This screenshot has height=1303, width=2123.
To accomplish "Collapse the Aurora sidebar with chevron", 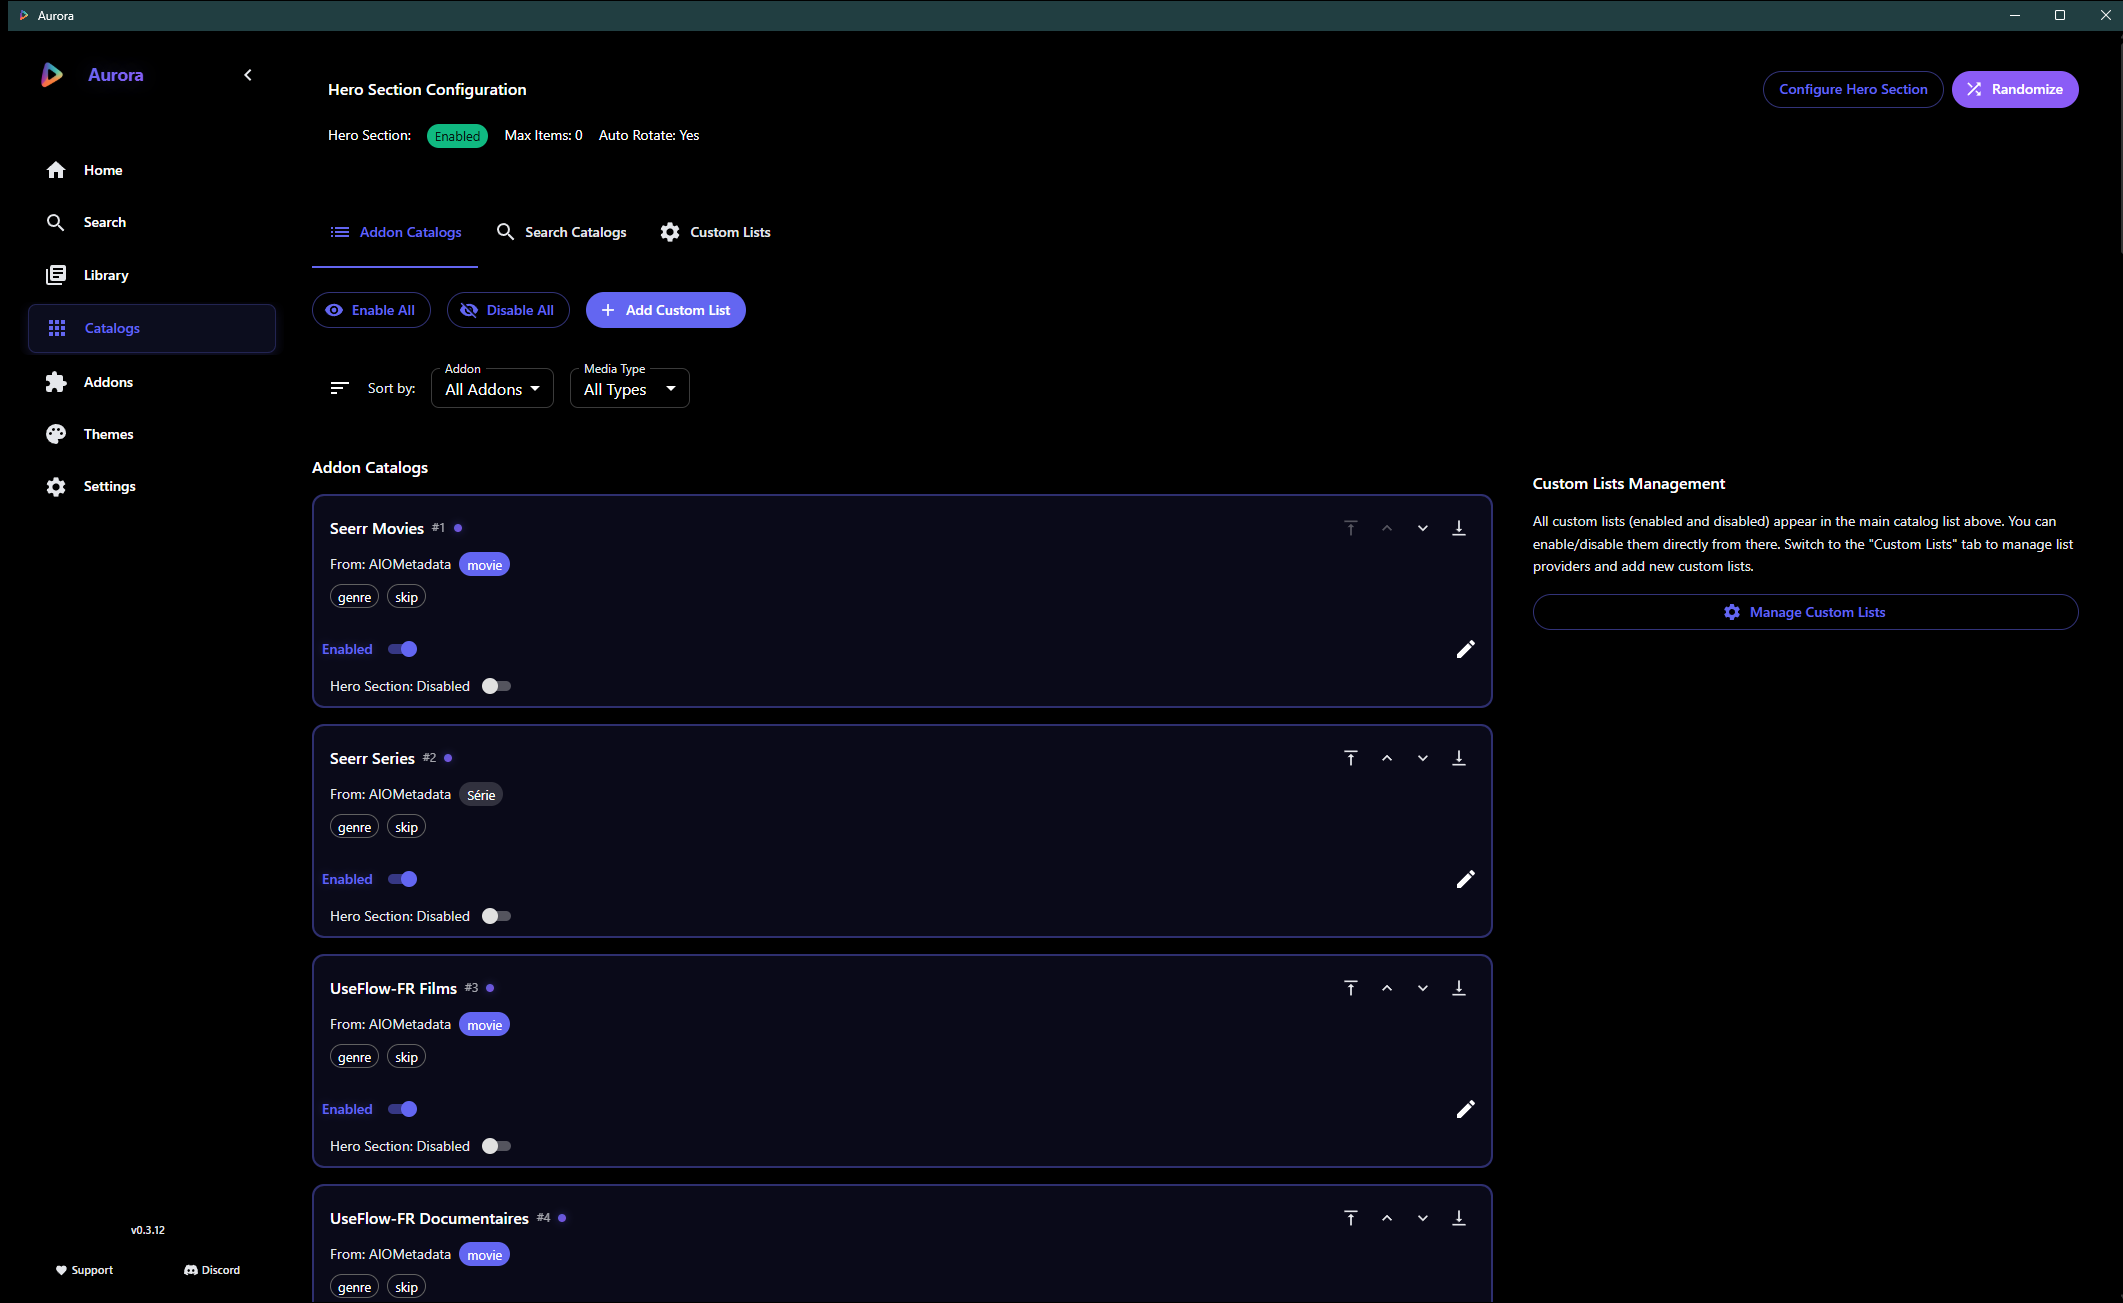I will (248, 75).
